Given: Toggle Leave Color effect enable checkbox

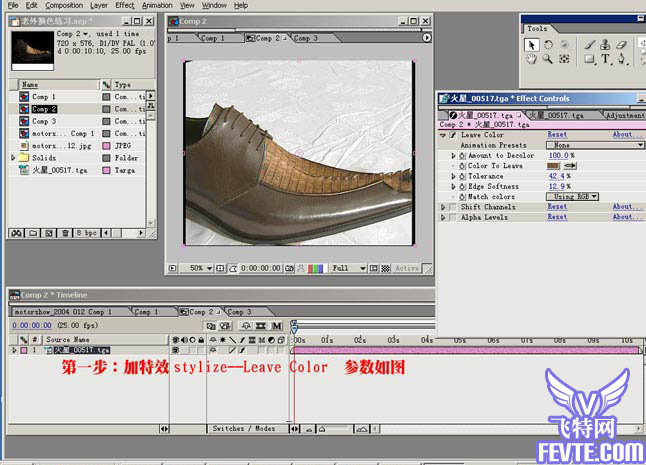Looking at the screenshot, I should point(453,135).
